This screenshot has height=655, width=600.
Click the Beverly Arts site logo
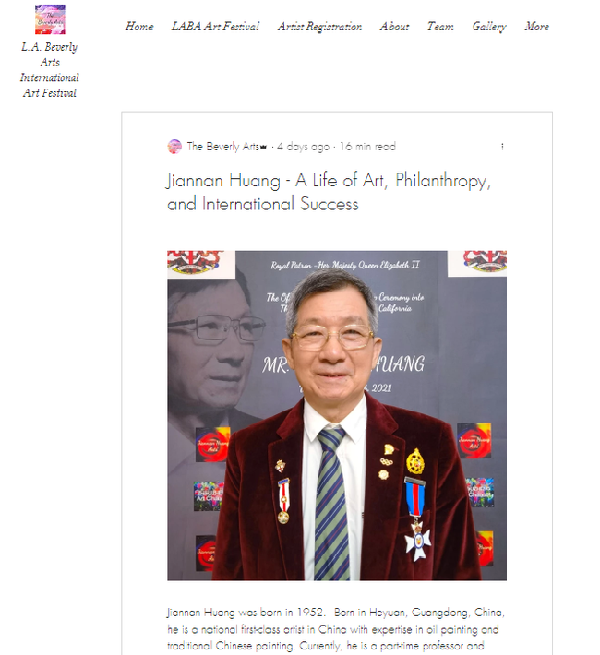[50, 20]
